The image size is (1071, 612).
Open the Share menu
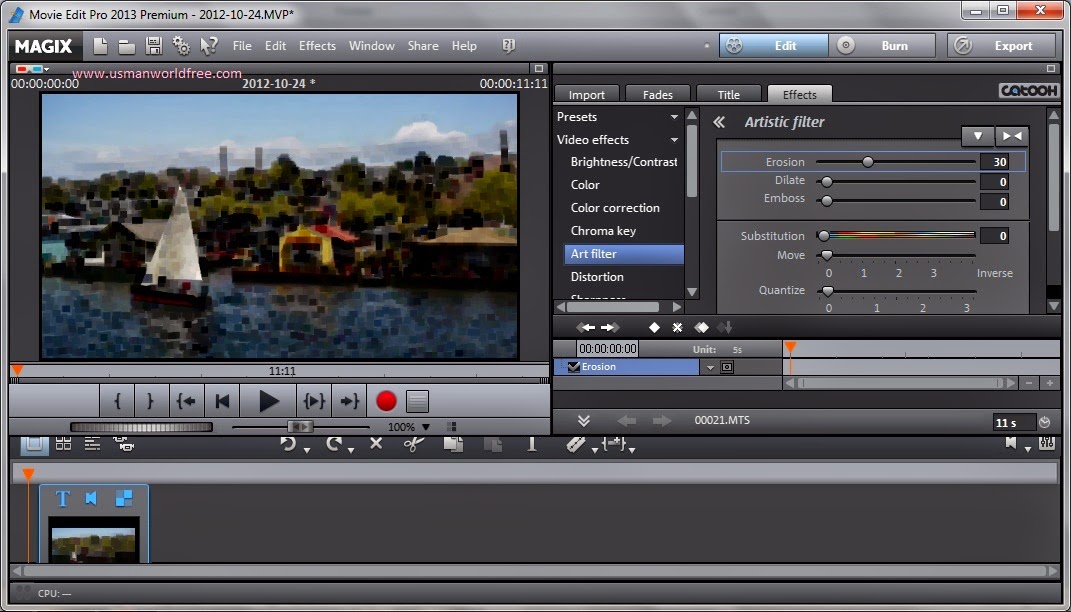click(423, 46)
